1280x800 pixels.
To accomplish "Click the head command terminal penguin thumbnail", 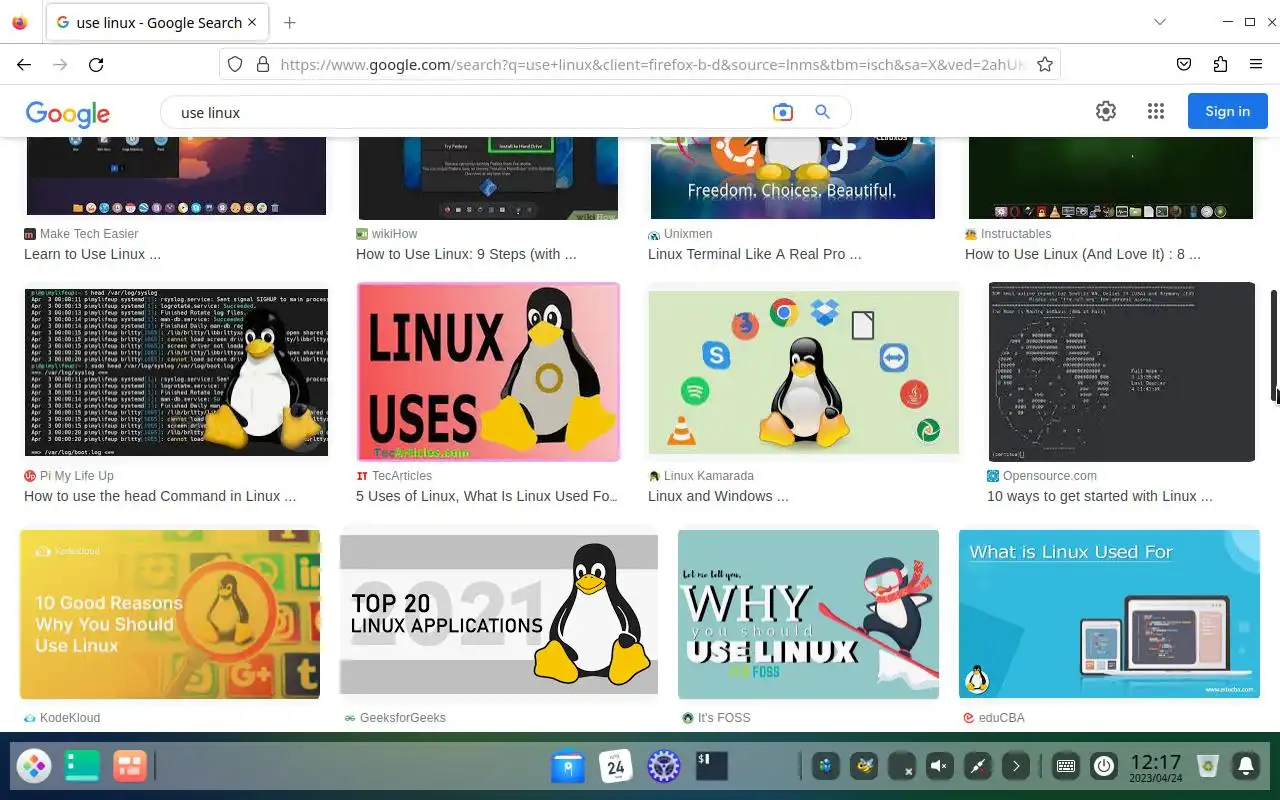I will pyautogui.click(x=176, y=372).
